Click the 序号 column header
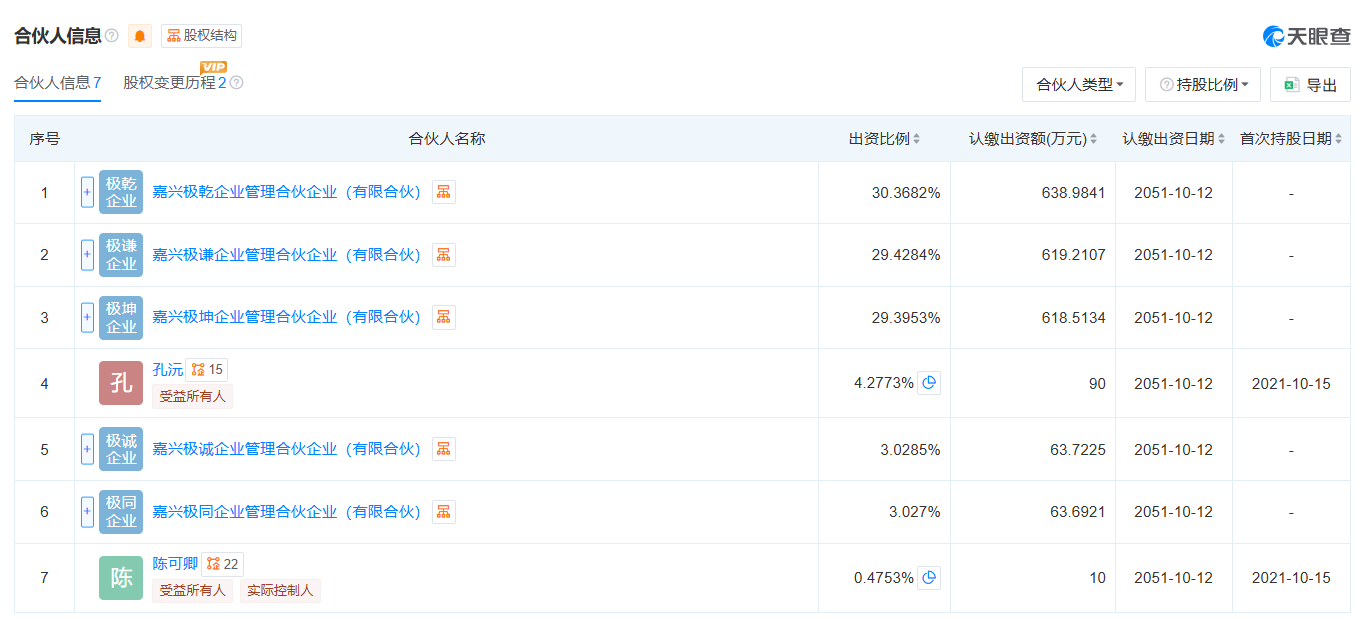Viewport: 1361px width, 619px height. [x=44, y=139]
